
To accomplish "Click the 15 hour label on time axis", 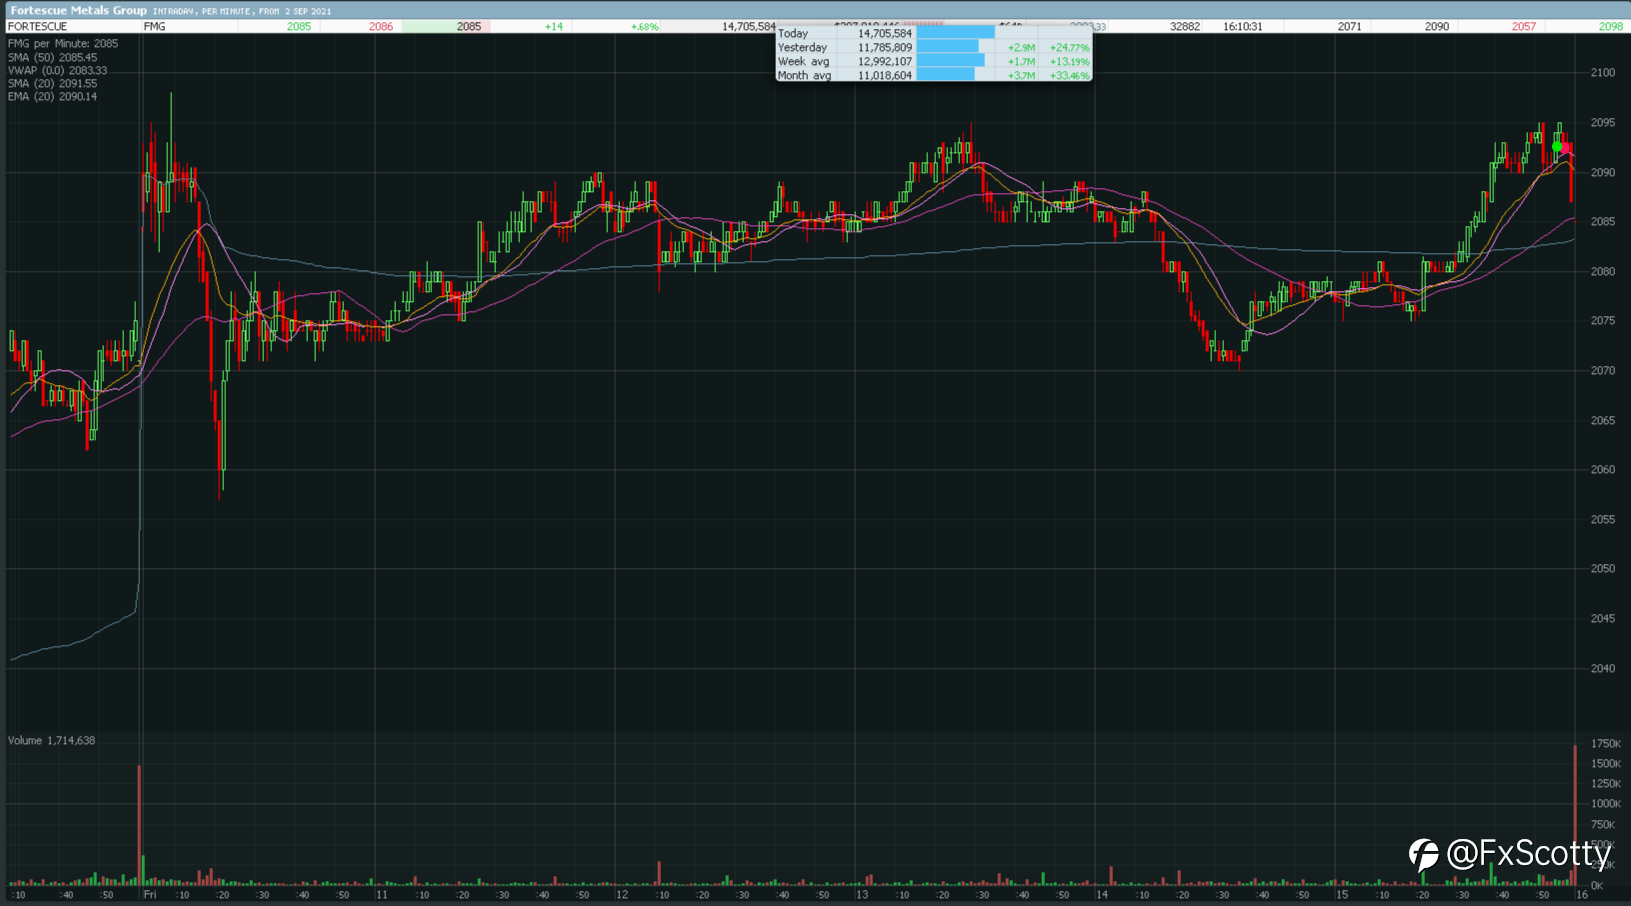I will point(1342,895).
